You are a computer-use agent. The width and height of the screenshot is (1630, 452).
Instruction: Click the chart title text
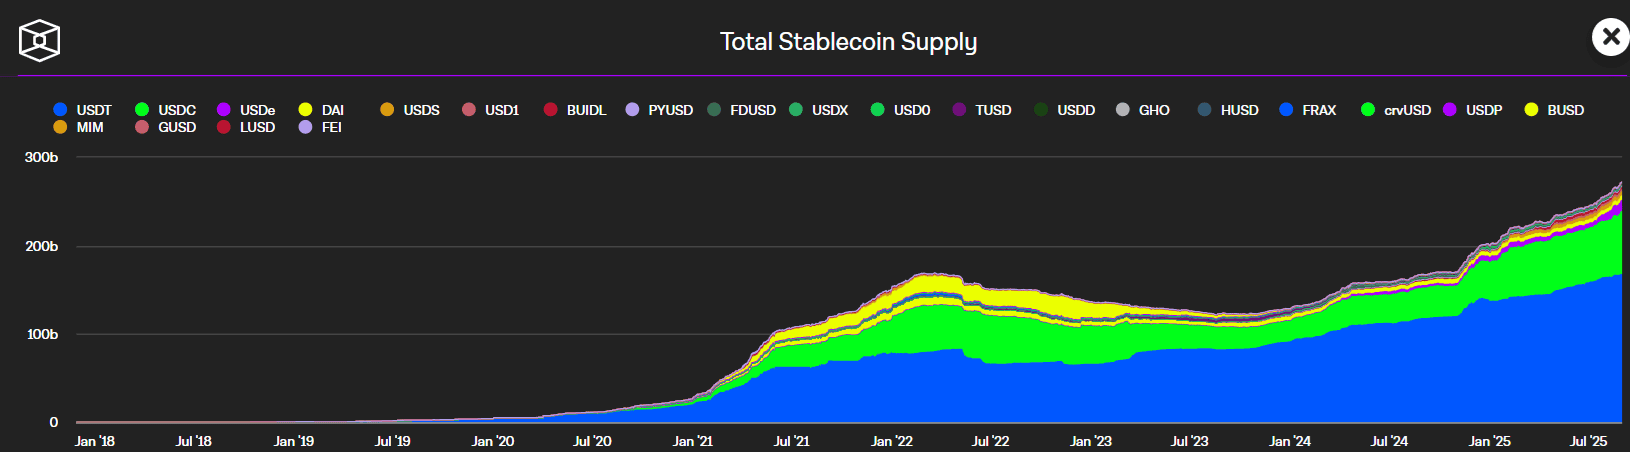pos(848,42)
